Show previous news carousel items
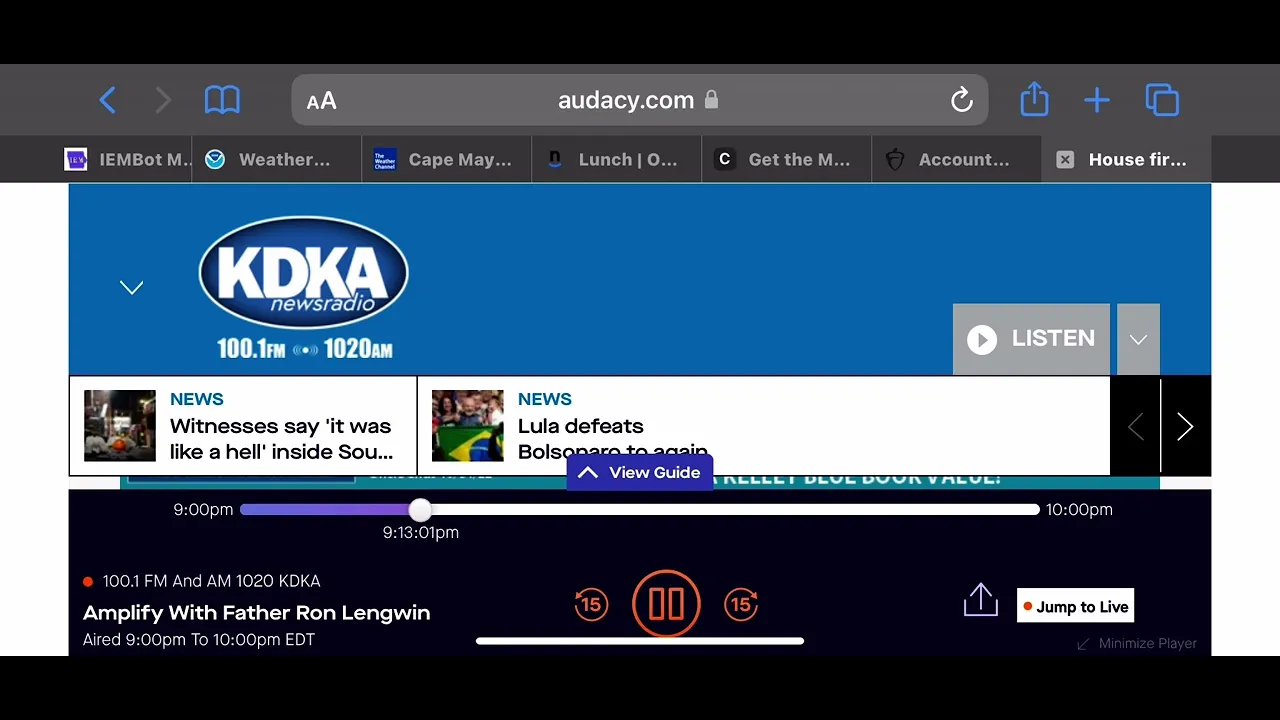This screenshot has height=720, width=1280. (1135, 427)
